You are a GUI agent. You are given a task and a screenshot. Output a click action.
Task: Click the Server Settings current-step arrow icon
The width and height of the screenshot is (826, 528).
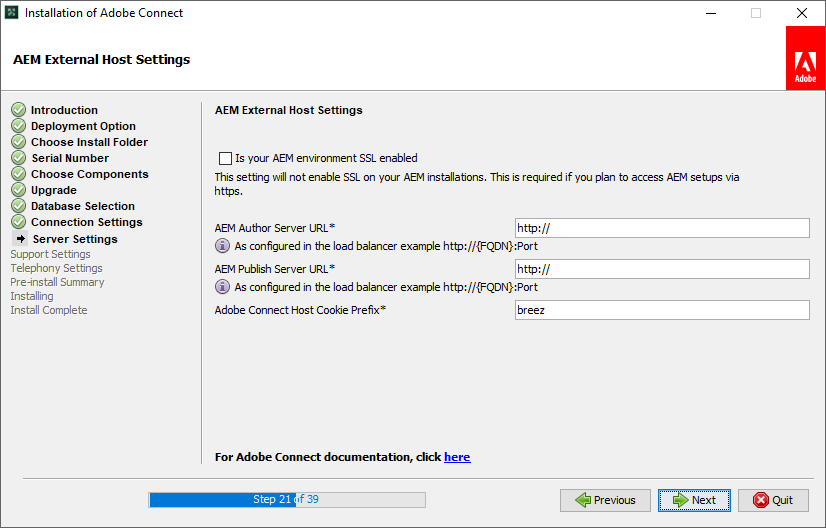(x=20, y=239)
